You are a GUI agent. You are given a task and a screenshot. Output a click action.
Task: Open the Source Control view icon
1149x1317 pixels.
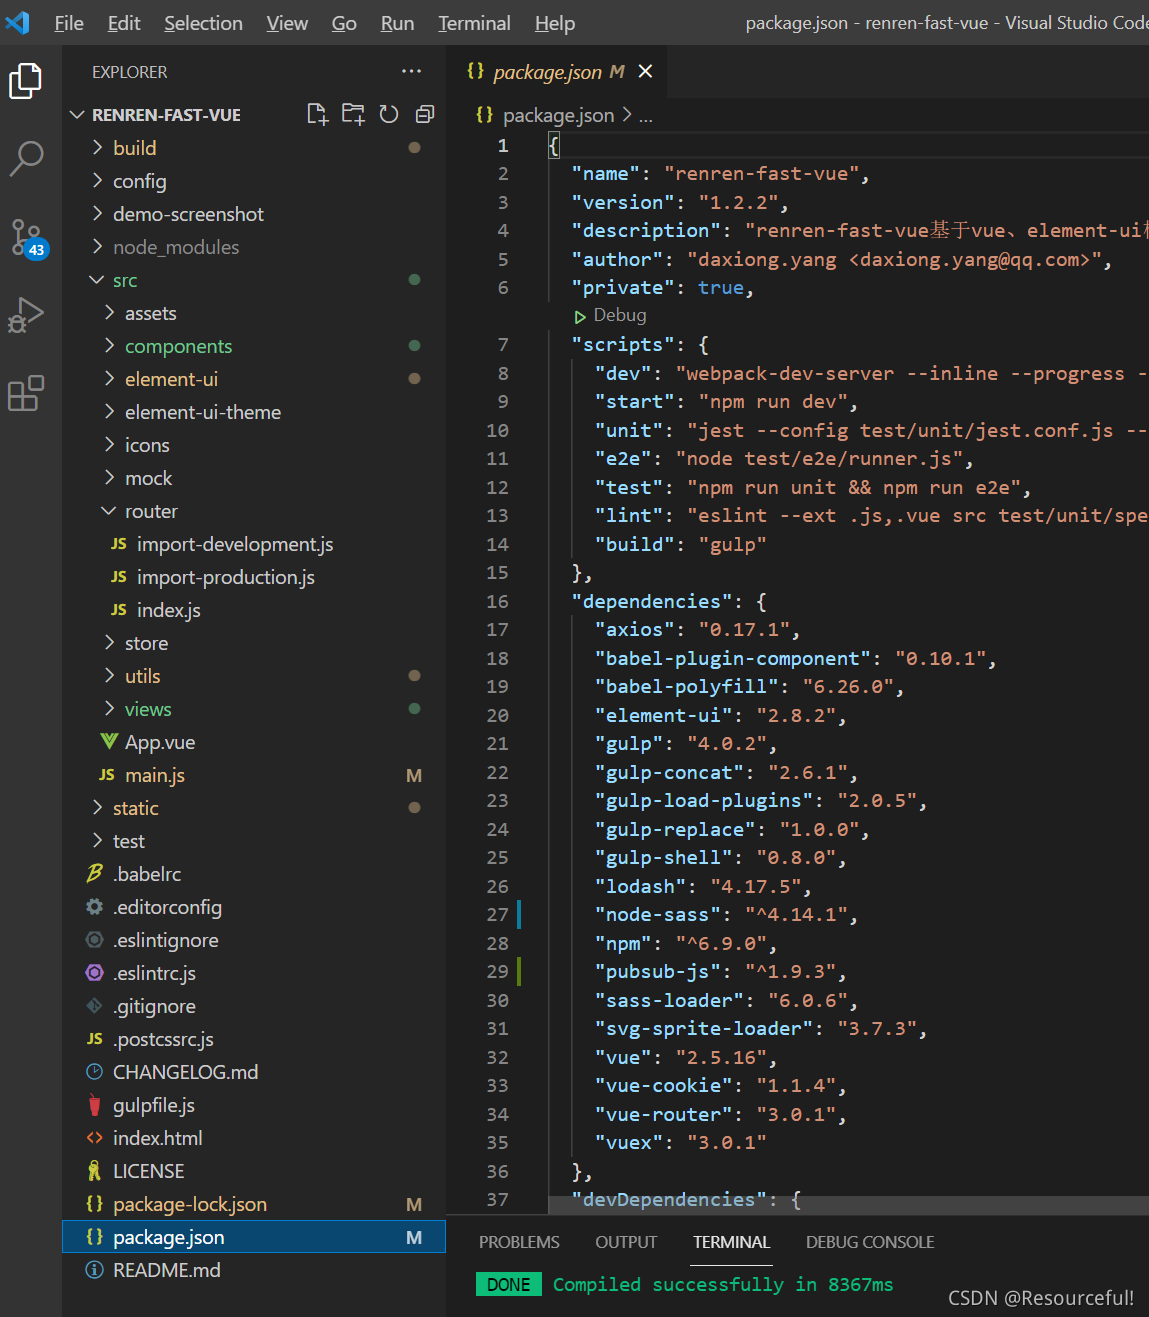pyautogui.click(x=27, y=238)
